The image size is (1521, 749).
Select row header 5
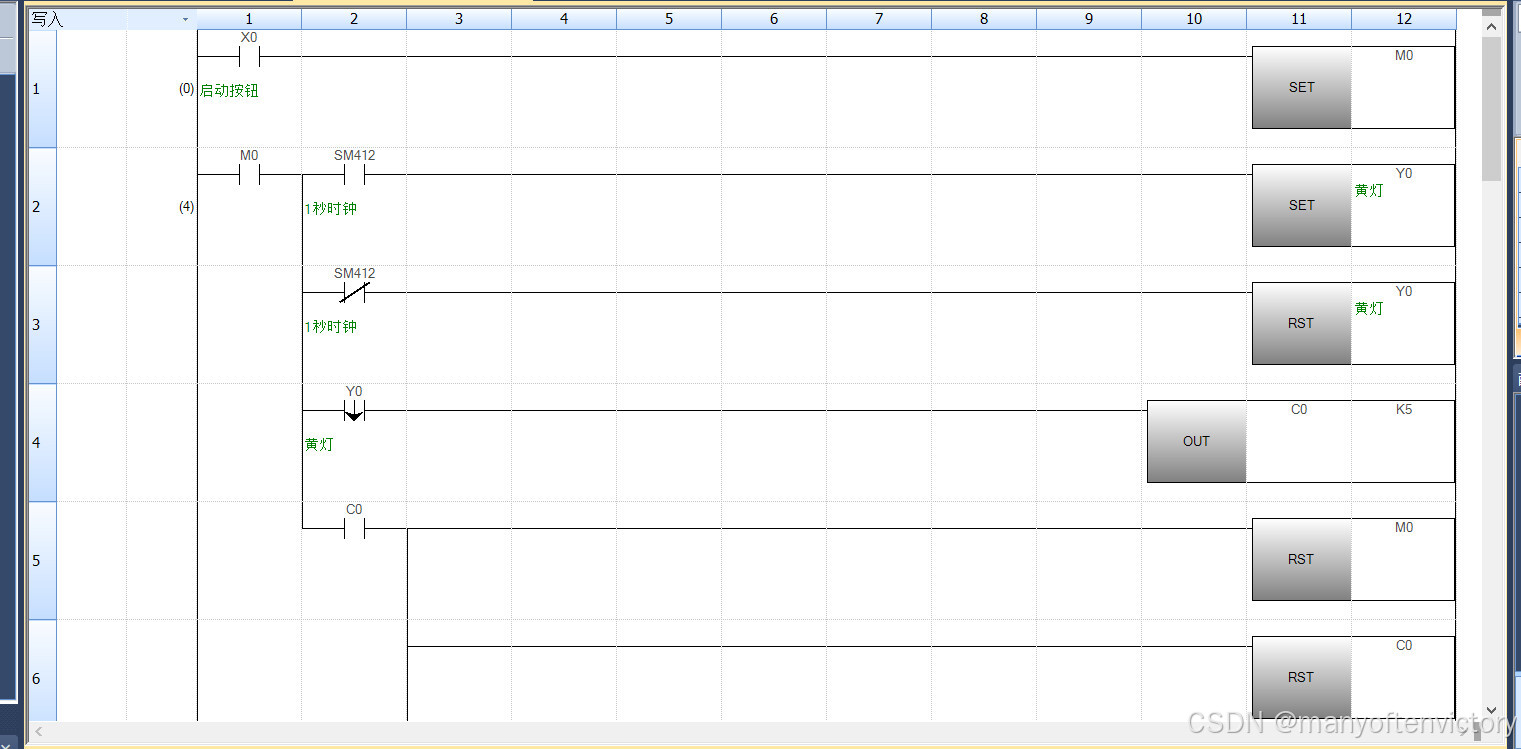(x=42, y=561)
